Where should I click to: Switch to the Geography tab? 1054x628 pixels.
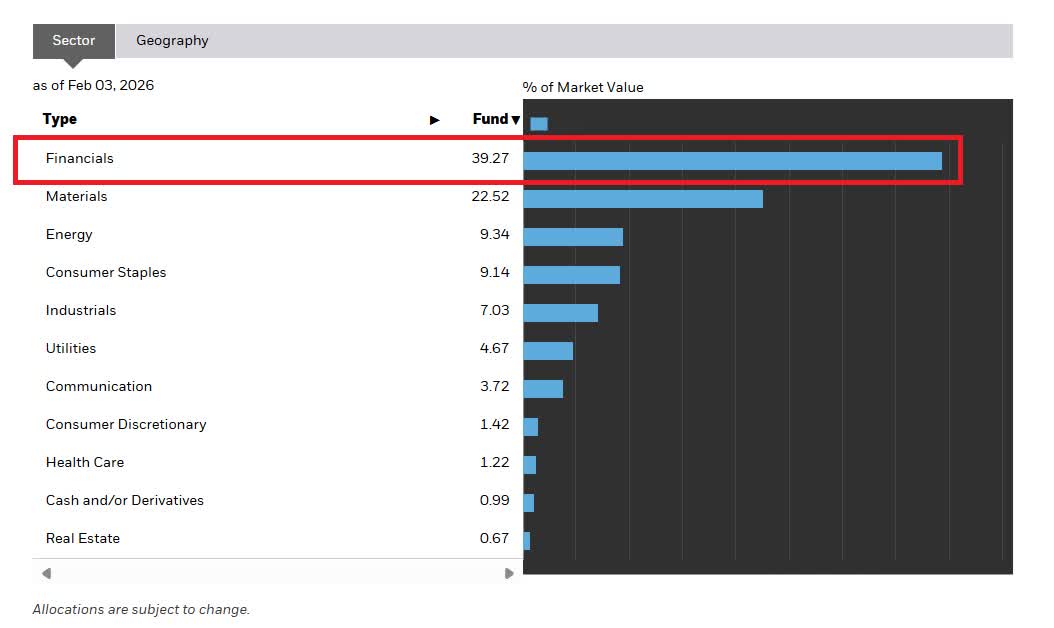click(172, 41)
